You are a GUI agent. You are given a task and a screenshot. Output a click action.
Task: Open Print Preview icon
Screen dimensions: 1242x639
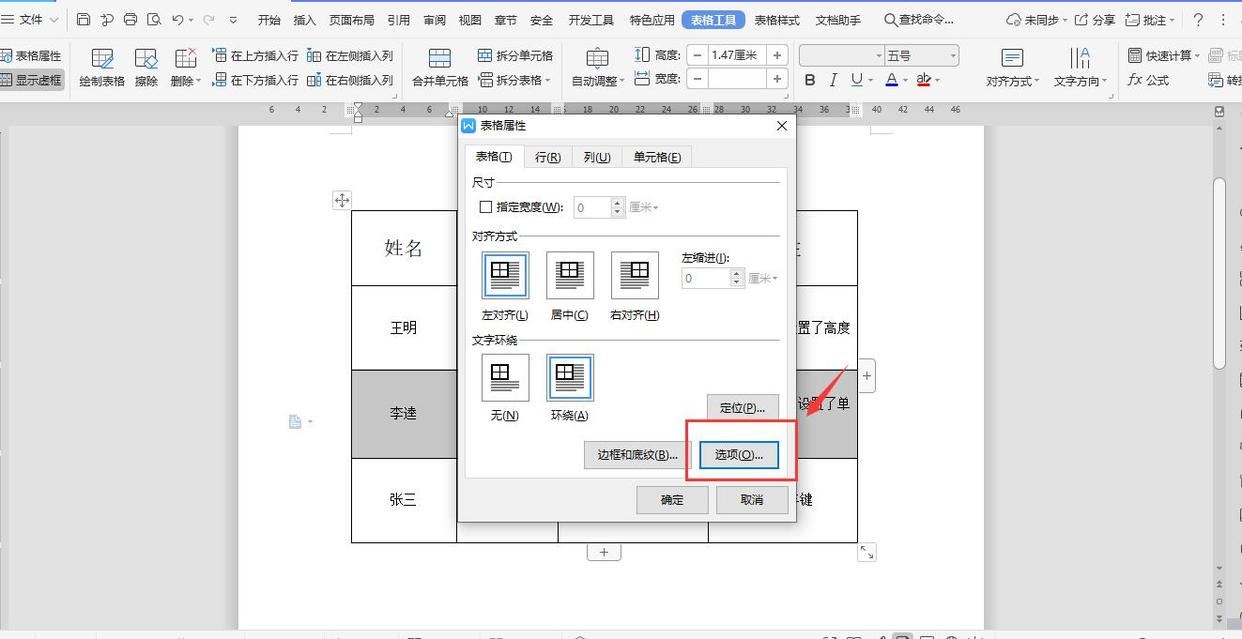pyautogui.click(x=154, y=20)
